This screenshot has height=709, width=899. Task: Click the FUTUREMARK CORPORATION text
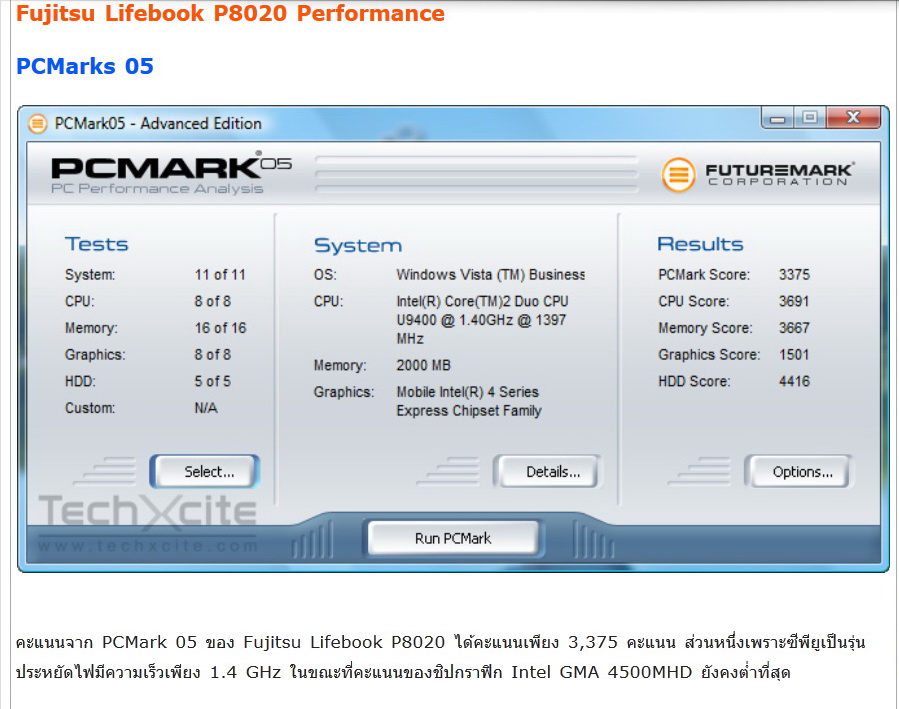(779, 174)
